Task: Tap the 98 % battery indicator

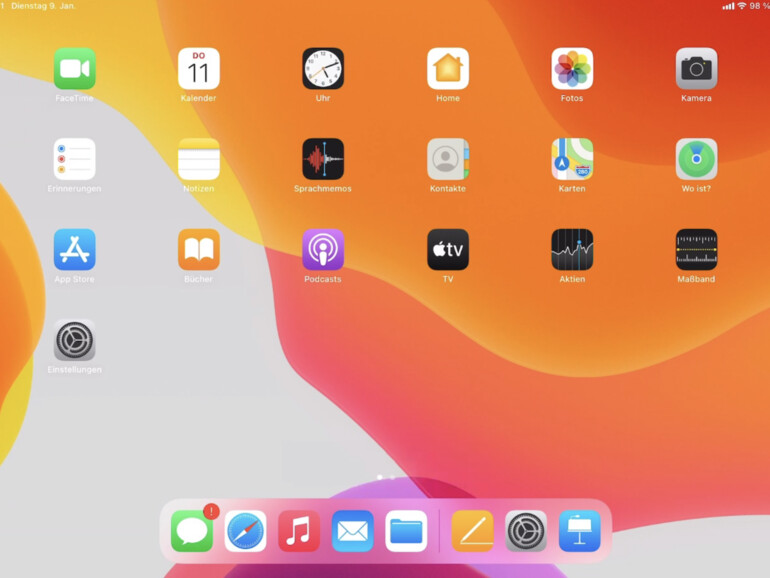Action: 759,6
